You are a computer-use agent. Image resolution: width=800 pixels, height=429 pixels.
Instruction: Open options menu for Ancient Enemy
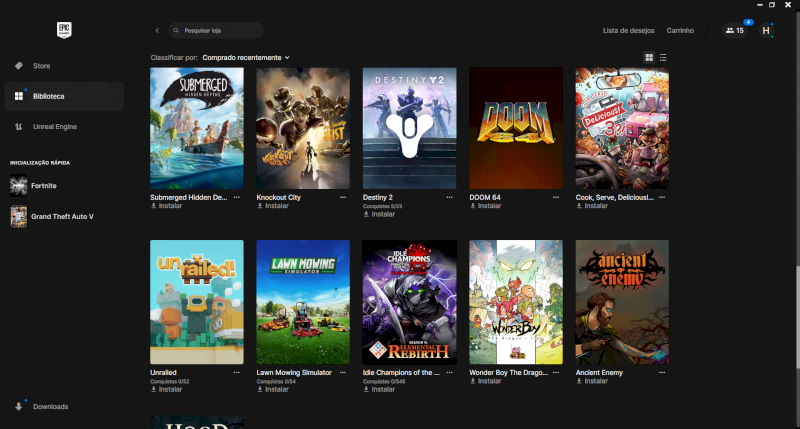[662, 373]
